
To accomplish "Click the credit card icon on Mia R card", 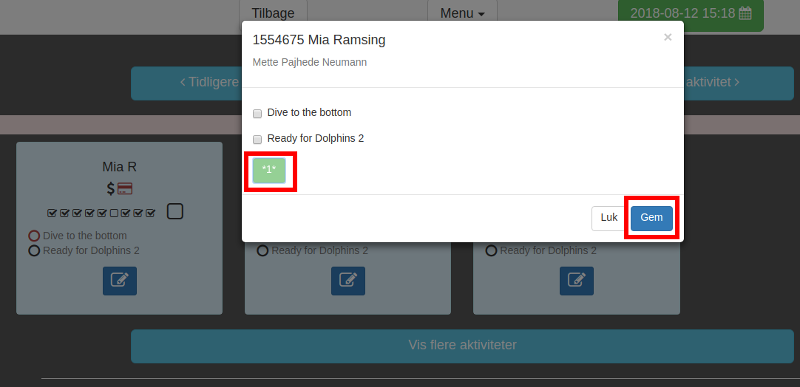I will pyautogui.click(x=125, y=189).
